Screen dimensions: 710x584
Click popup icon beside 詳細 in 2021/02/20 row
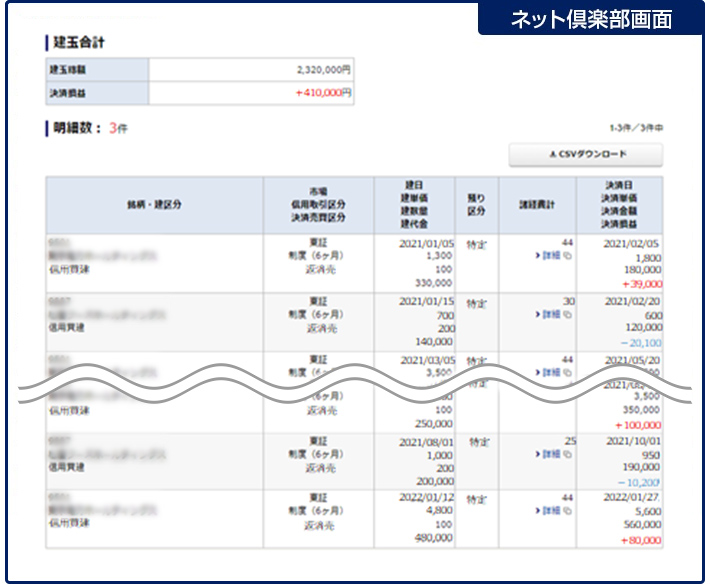click(x=568, y=314)
